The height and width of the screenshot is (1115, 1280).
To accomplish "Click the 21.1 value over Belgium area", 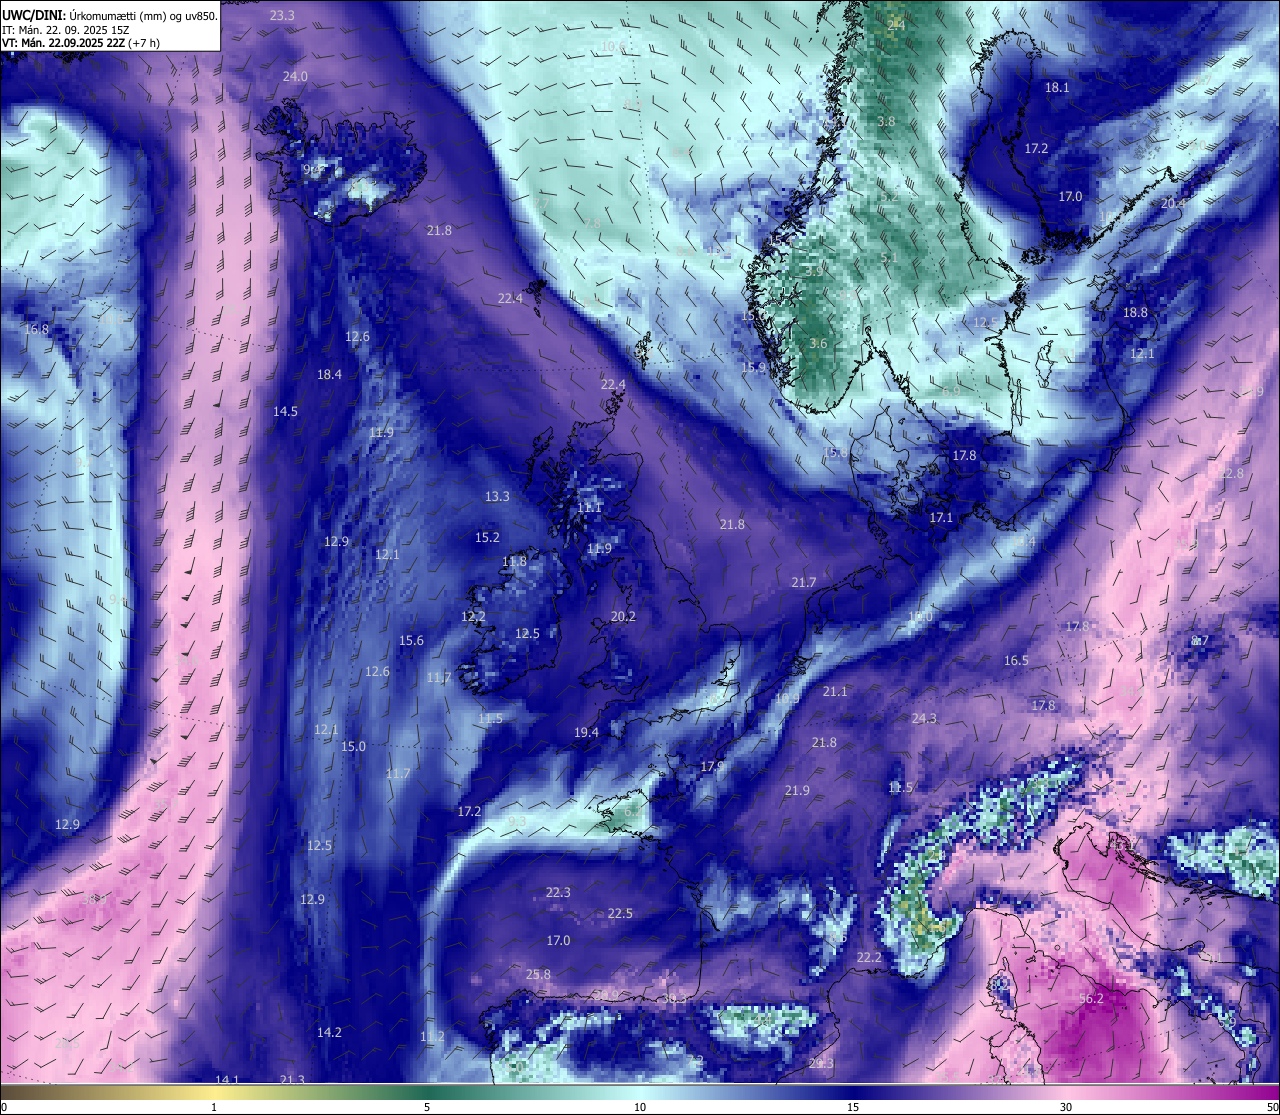I will click(x=835, y=691).
